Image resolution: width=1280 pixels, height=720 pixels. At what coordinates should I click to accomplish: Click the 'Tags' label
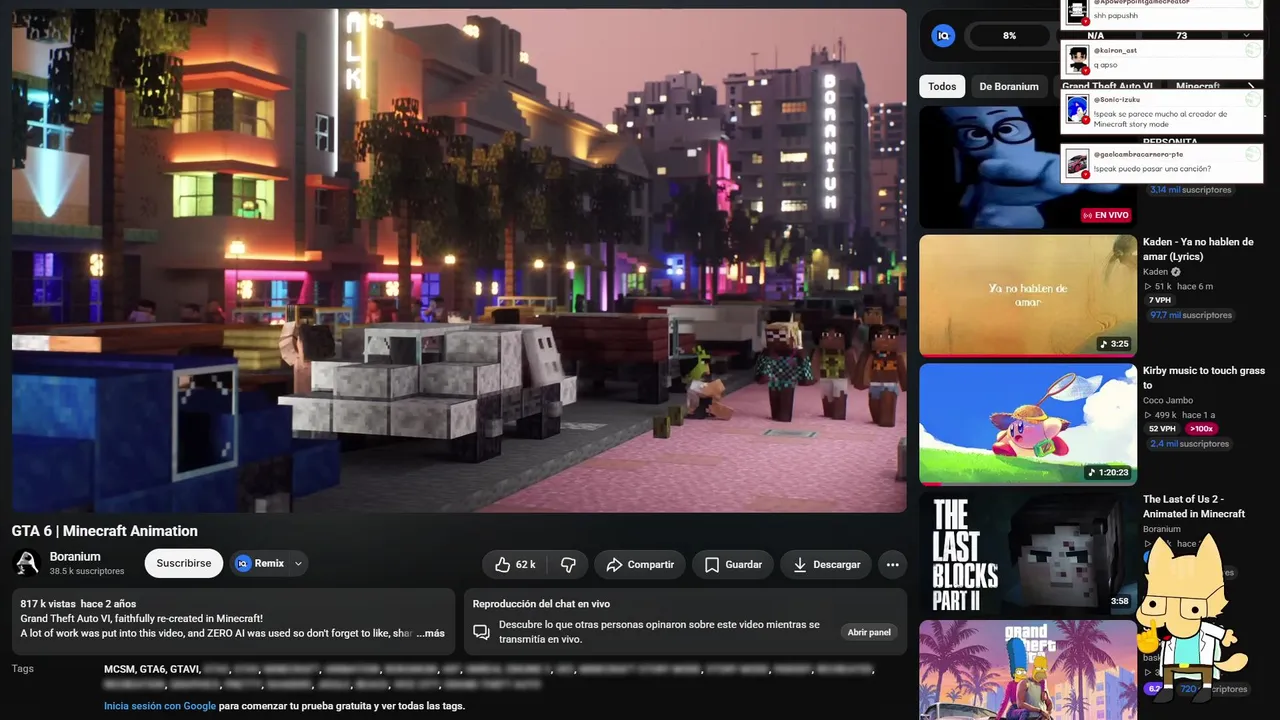(x=23, y=669)
